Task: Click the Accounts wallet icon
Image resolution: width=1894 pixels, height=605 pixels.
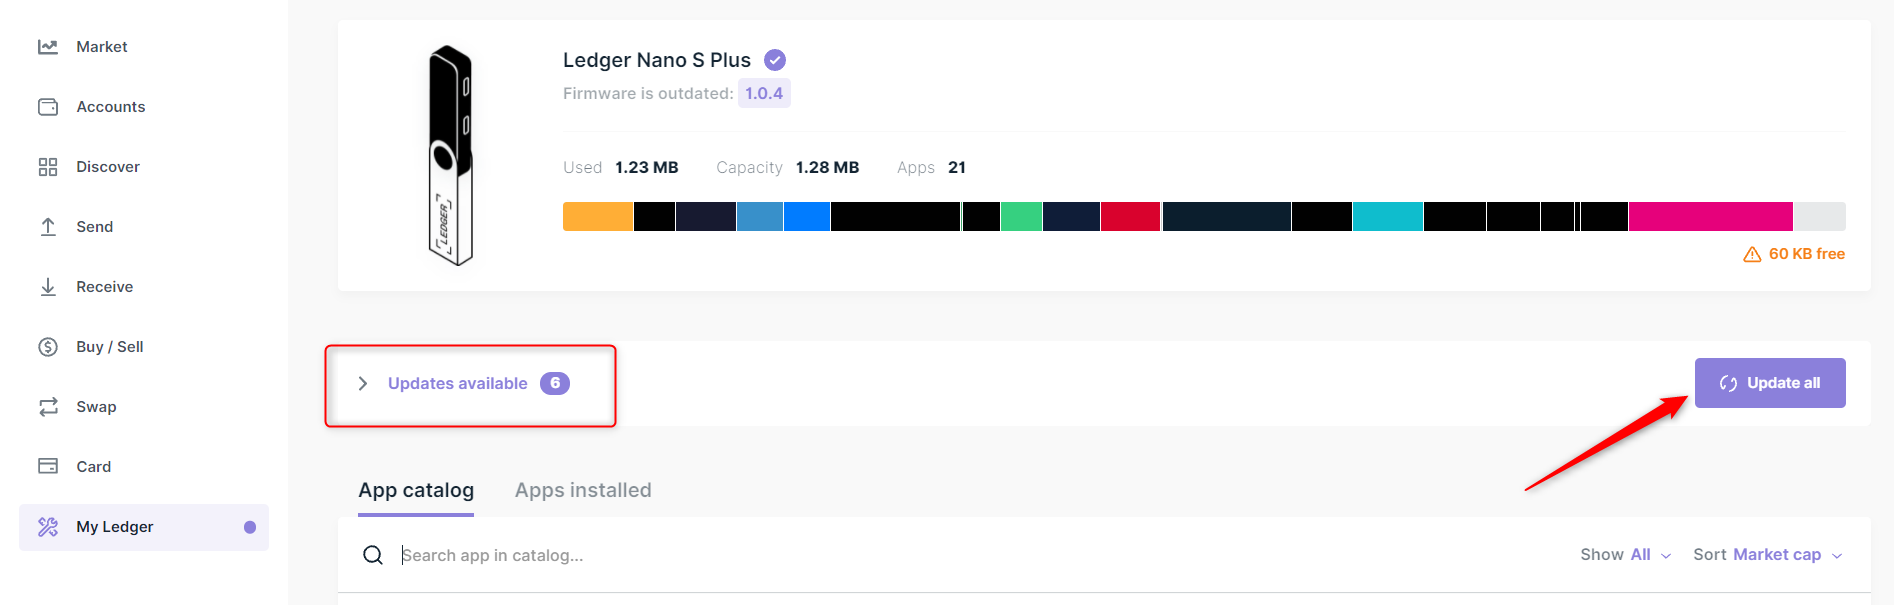Action: point(48,107)
